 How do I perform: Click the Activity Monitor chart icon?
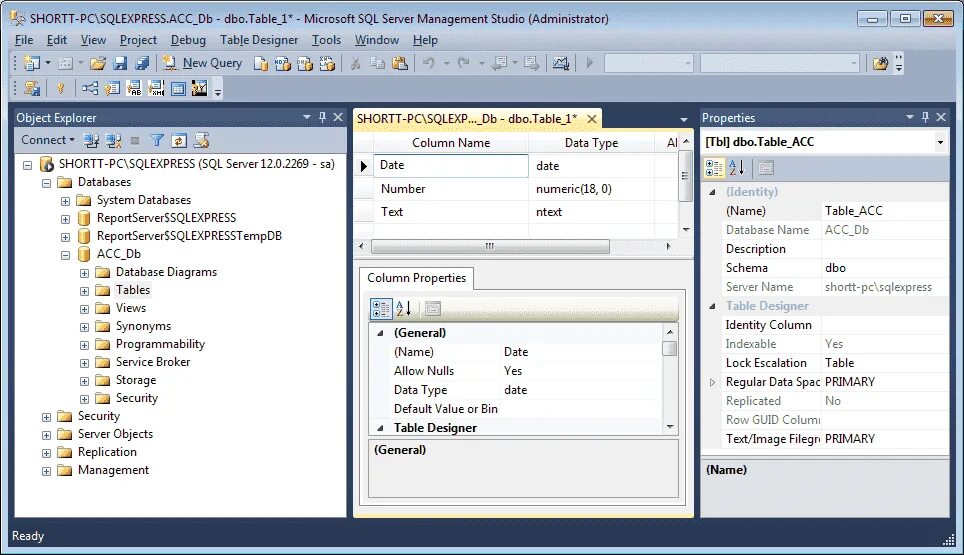(x=561, y=63)
